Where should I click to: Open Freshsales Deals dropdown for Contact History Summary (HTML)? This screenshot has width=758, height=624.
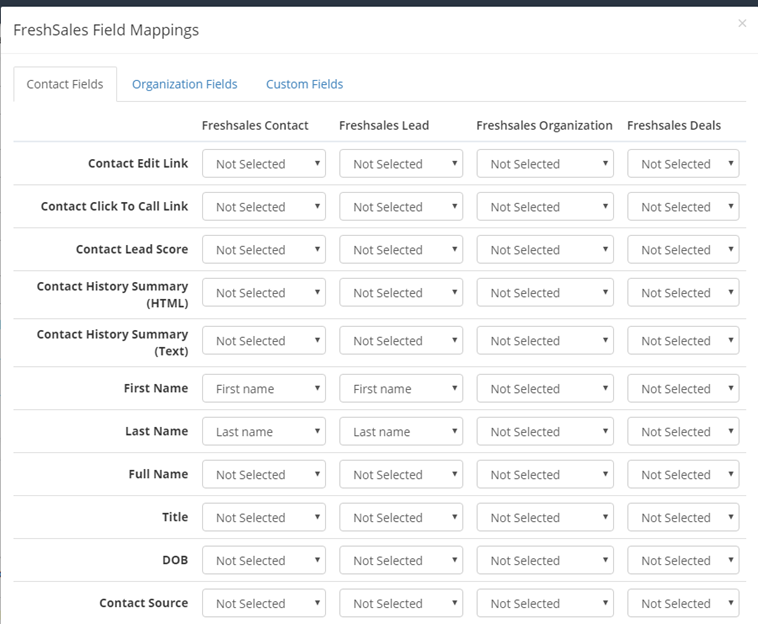click(x=684, y=292)
